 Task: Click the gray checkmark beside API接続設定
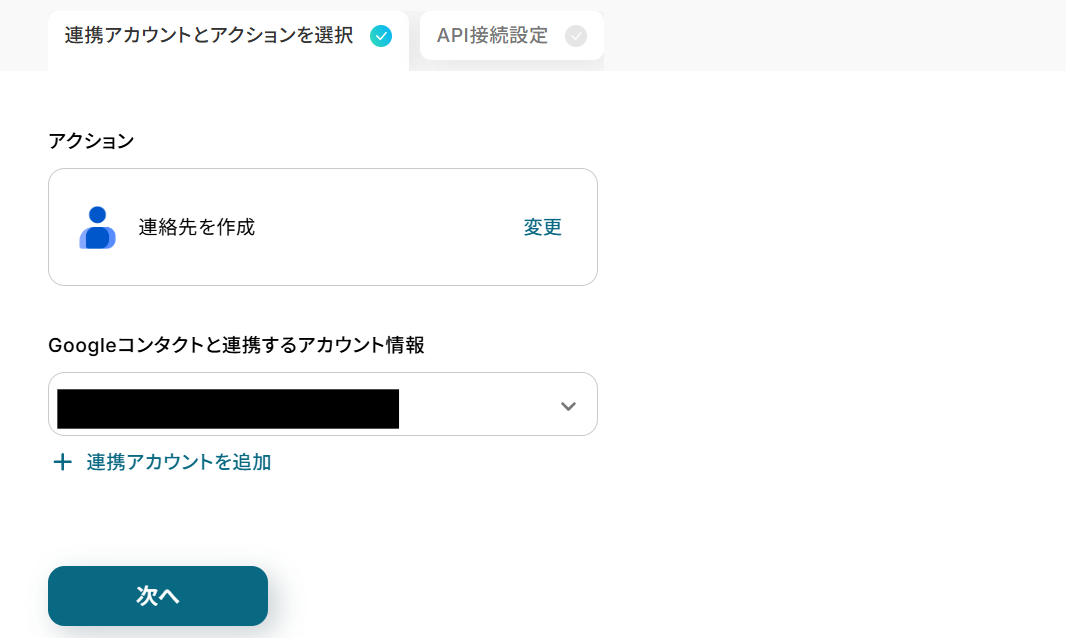point(576,36)
